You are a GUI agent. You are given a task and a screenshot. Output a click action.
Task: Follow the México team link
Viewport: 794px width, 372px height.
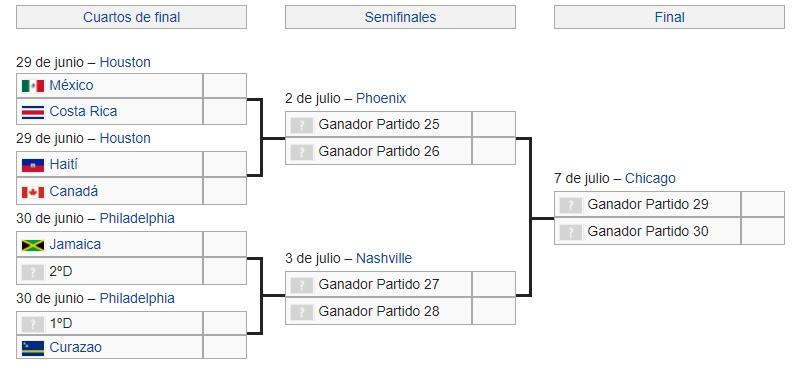tap(71, 86)
